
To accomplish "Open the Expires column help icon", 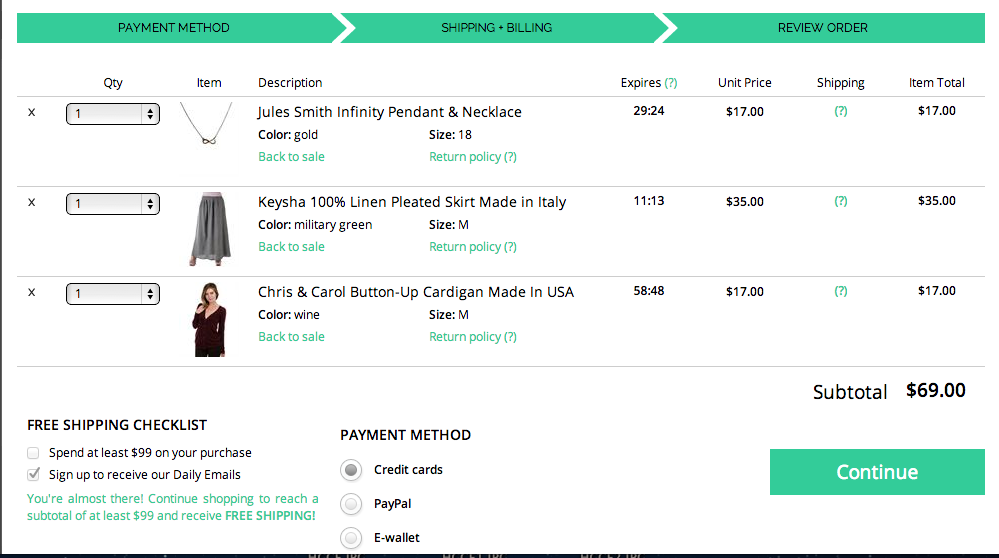I will point(670,83).
